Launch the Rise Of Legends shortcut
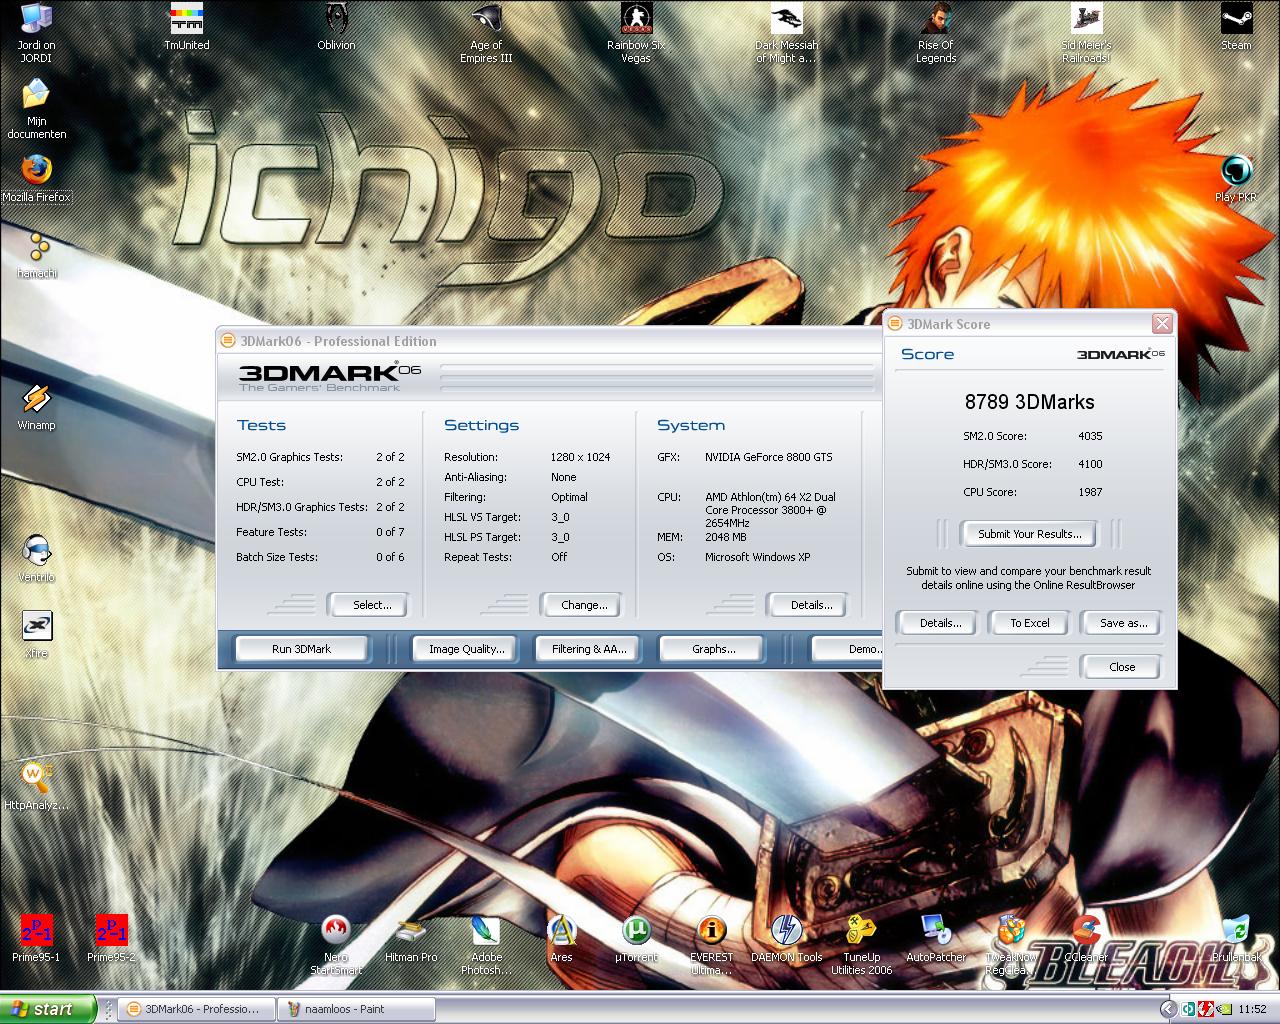1280x1024 pixels. pos(936,33)
